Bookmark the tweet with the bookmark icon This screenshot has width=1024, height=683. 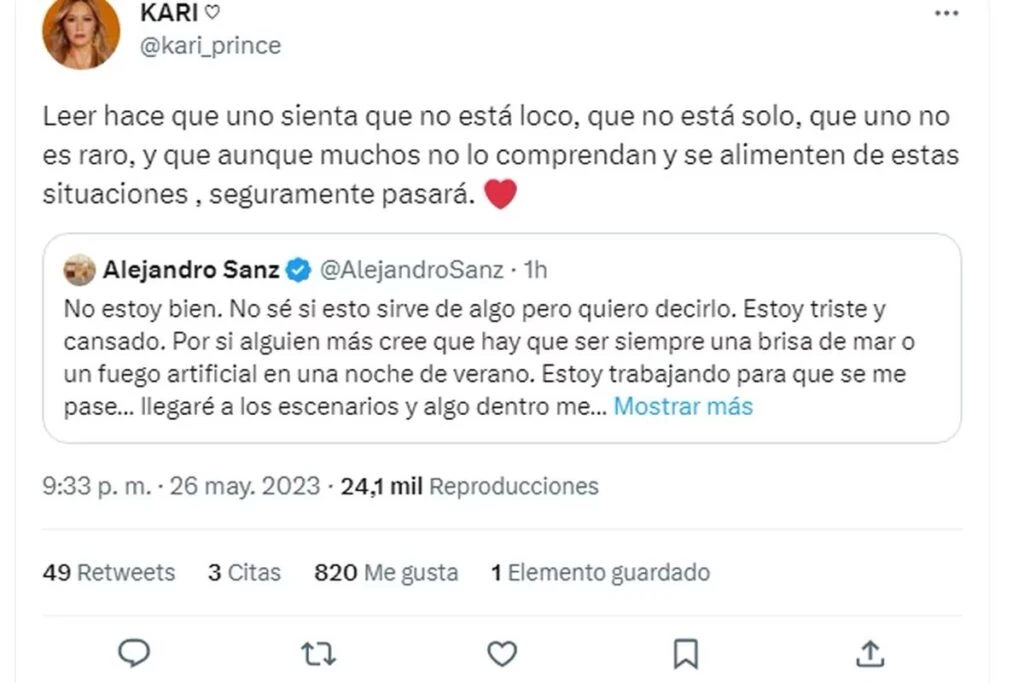pyautogui.click(x=686, y=654)
